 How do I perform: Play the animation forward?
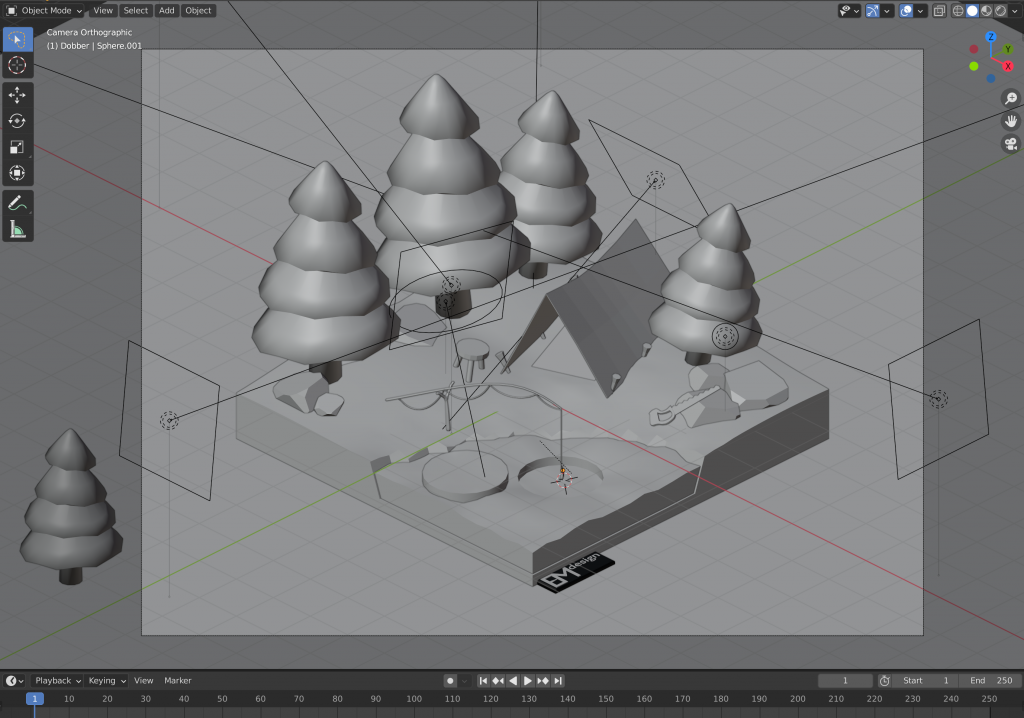(528, 681)
